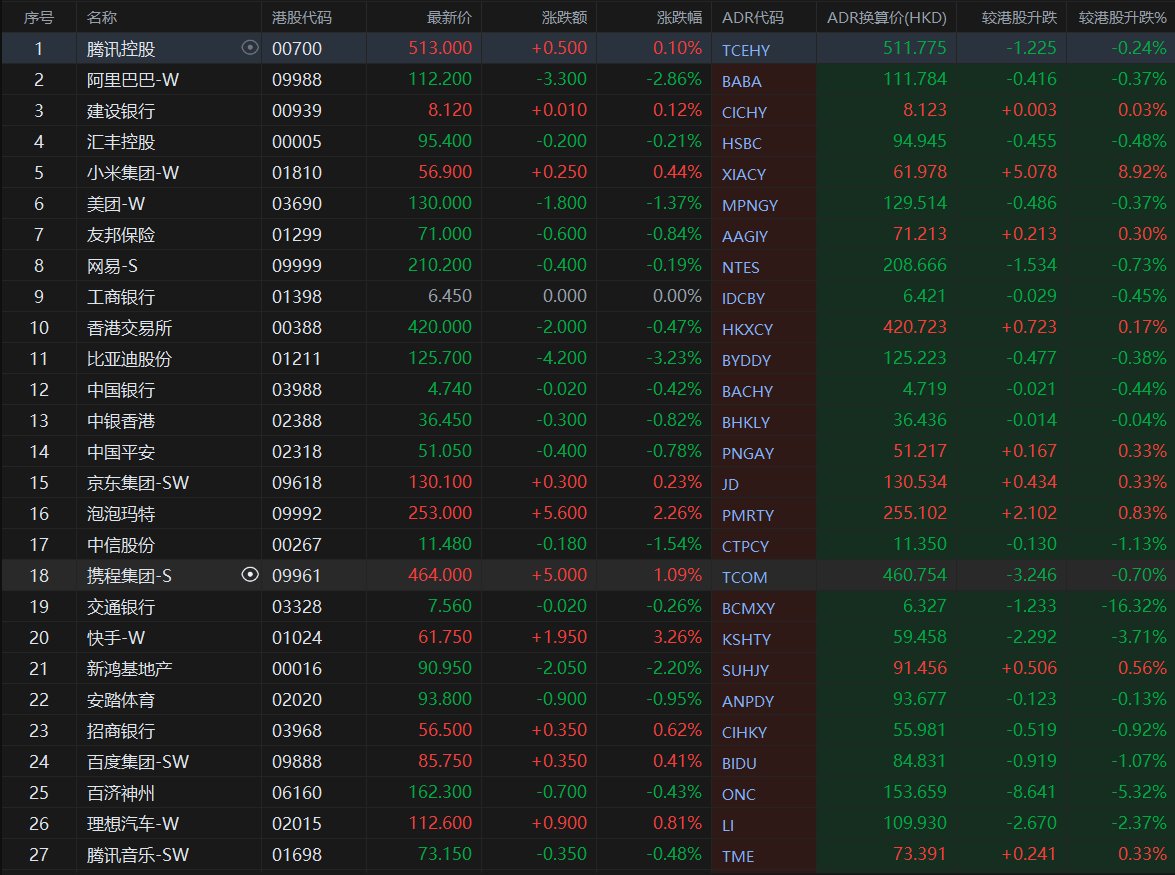
Task: Open the 建设银行 row
Action: (588, 110)
